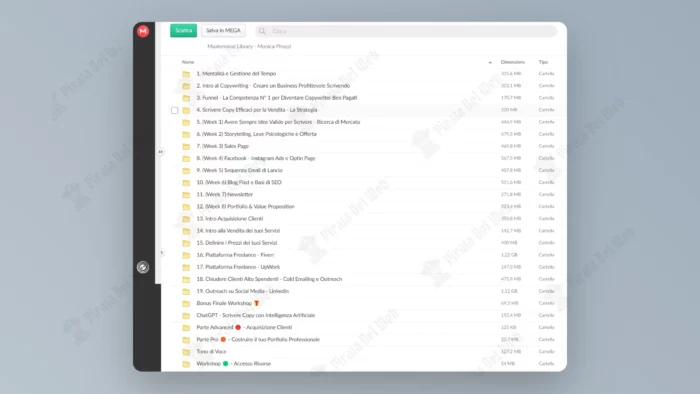
Task: Click folder icon of 17. Piattaforma Freelance - UpWork
Action: pyautogui.click(x=186, y=267)
